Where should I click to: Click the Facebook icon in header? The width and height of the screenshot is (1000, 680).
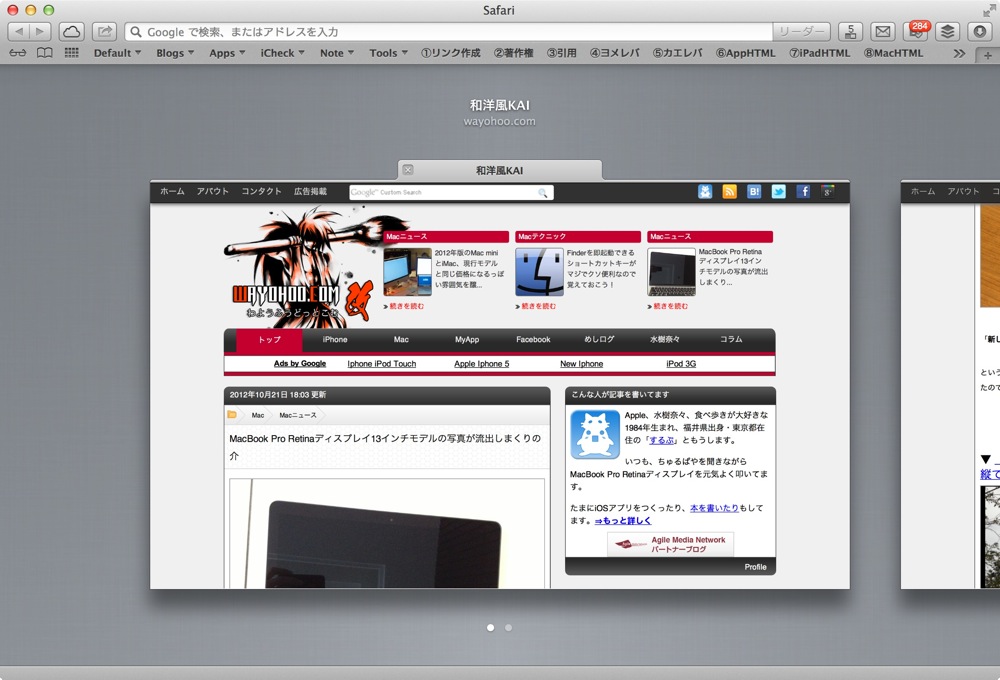(x=803, y=191)
